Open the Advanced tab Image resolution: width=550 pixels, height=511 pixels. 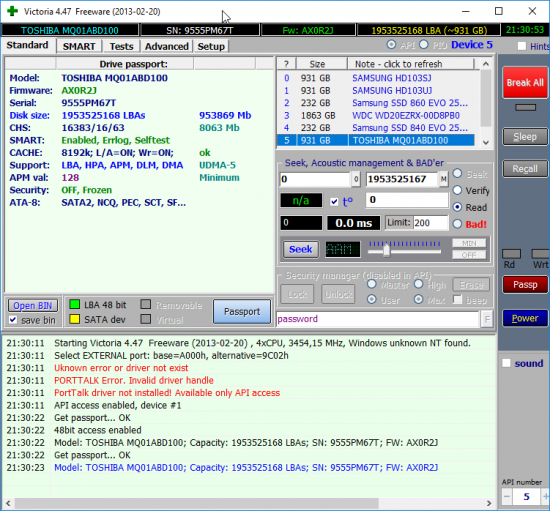click(167, 46)
